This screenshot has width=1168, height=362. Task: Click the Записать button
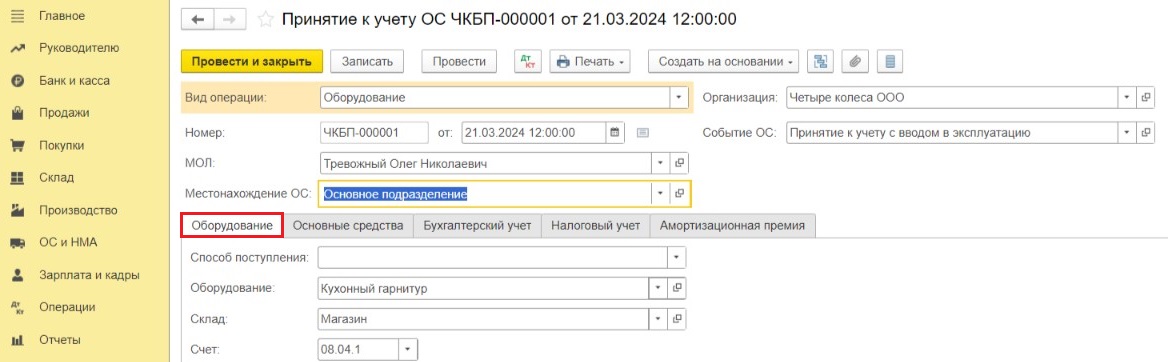[366, 62]
